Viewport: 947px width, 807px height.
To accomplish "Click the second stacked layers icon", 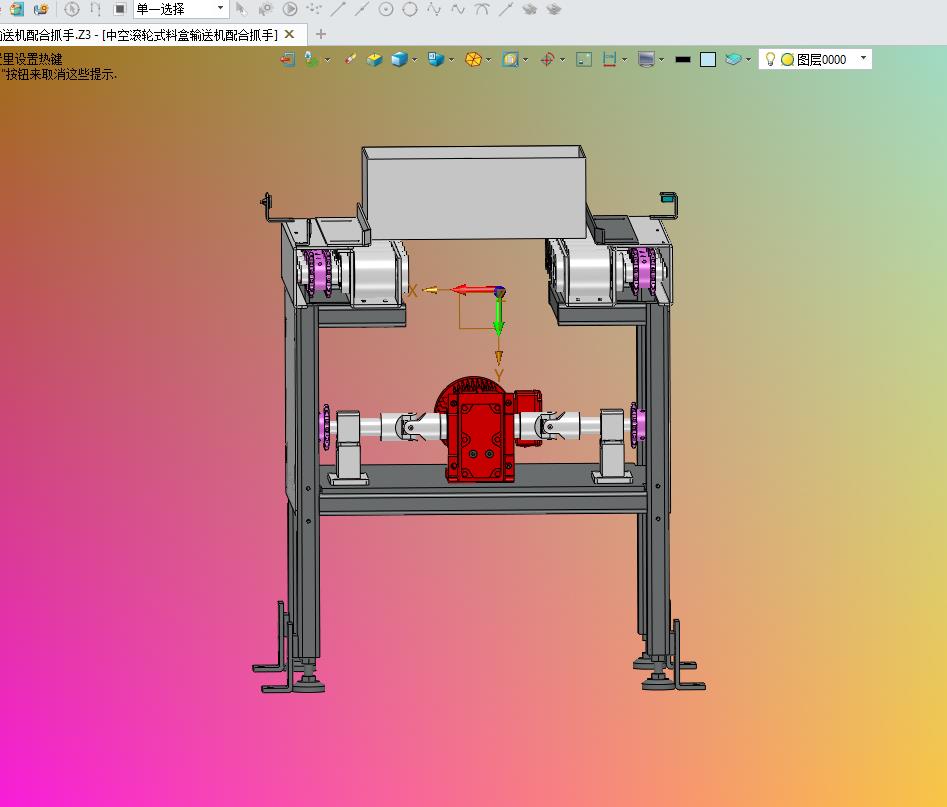I will [554, 9].
